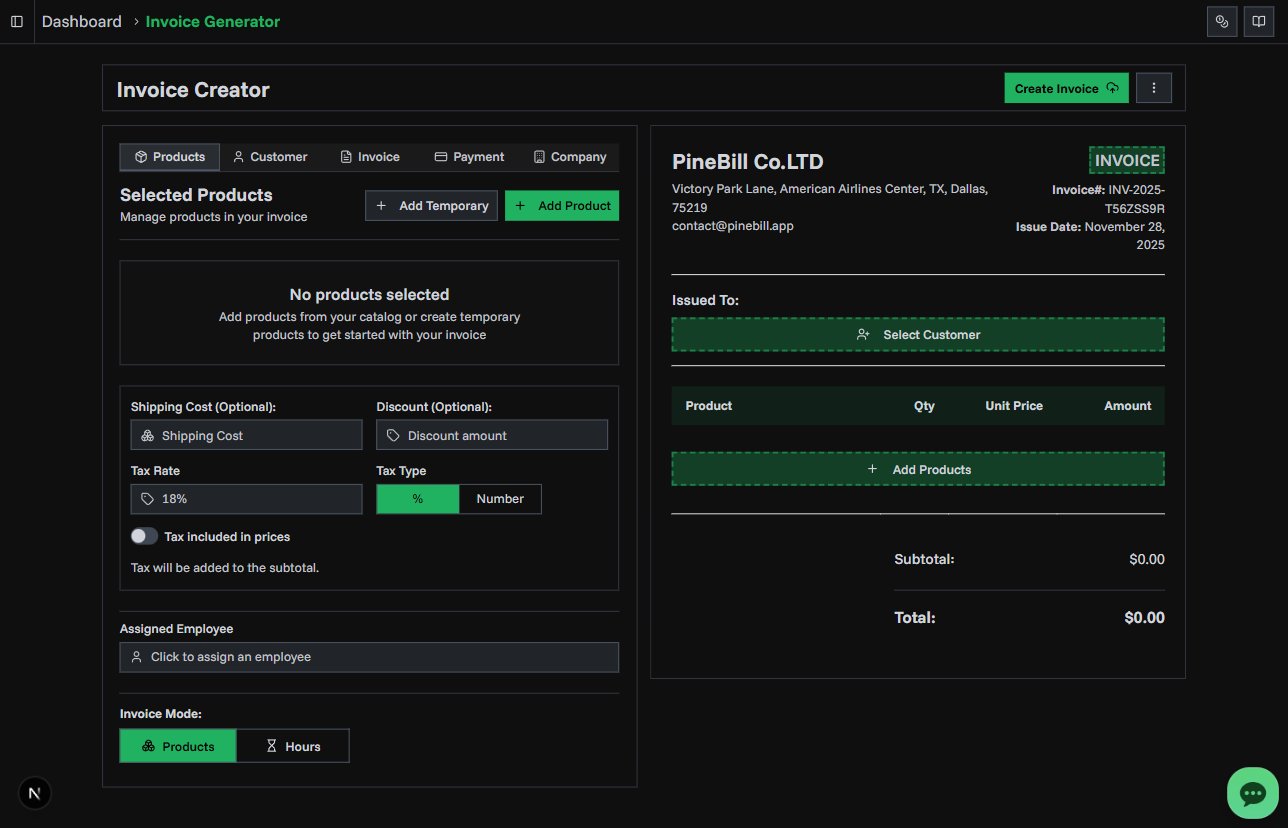This screenshot has width=1288, height=828.
Task: Open the book documentation icon
Action: pyautogui.click(x=1259, y=21)
